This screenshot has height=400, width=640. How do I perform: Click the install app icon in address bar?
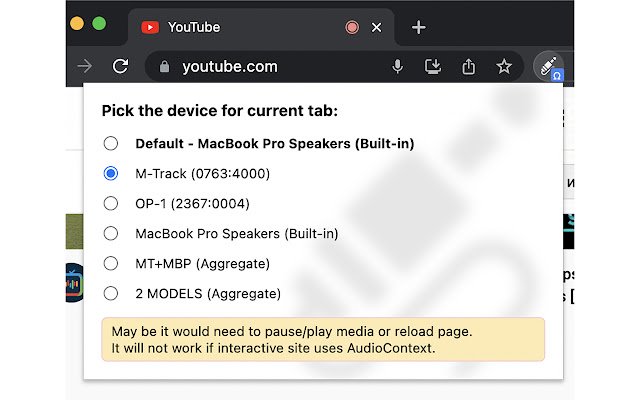coord(433,66)
